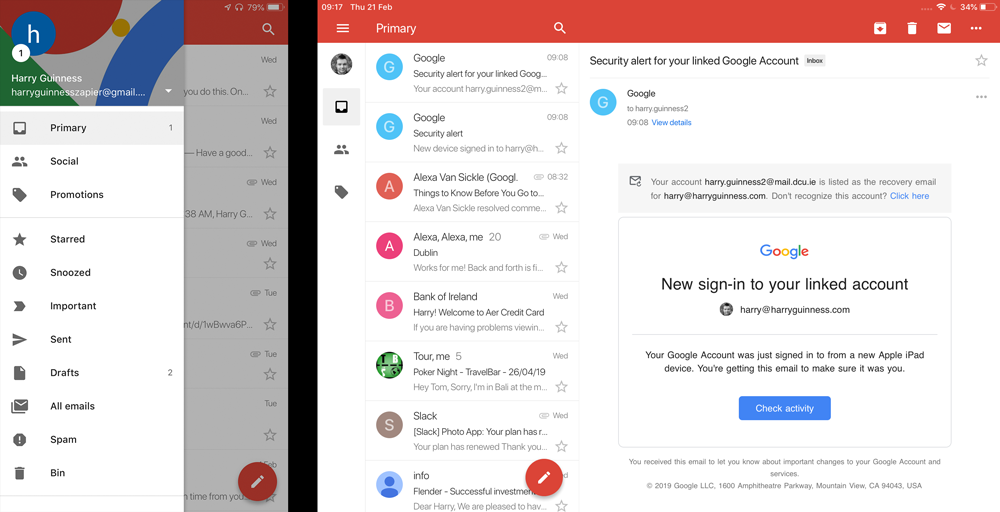This screenshot has height=512, width=1000.
Task: Open the Primary folder in the drawer
Action: click(92, 128)
